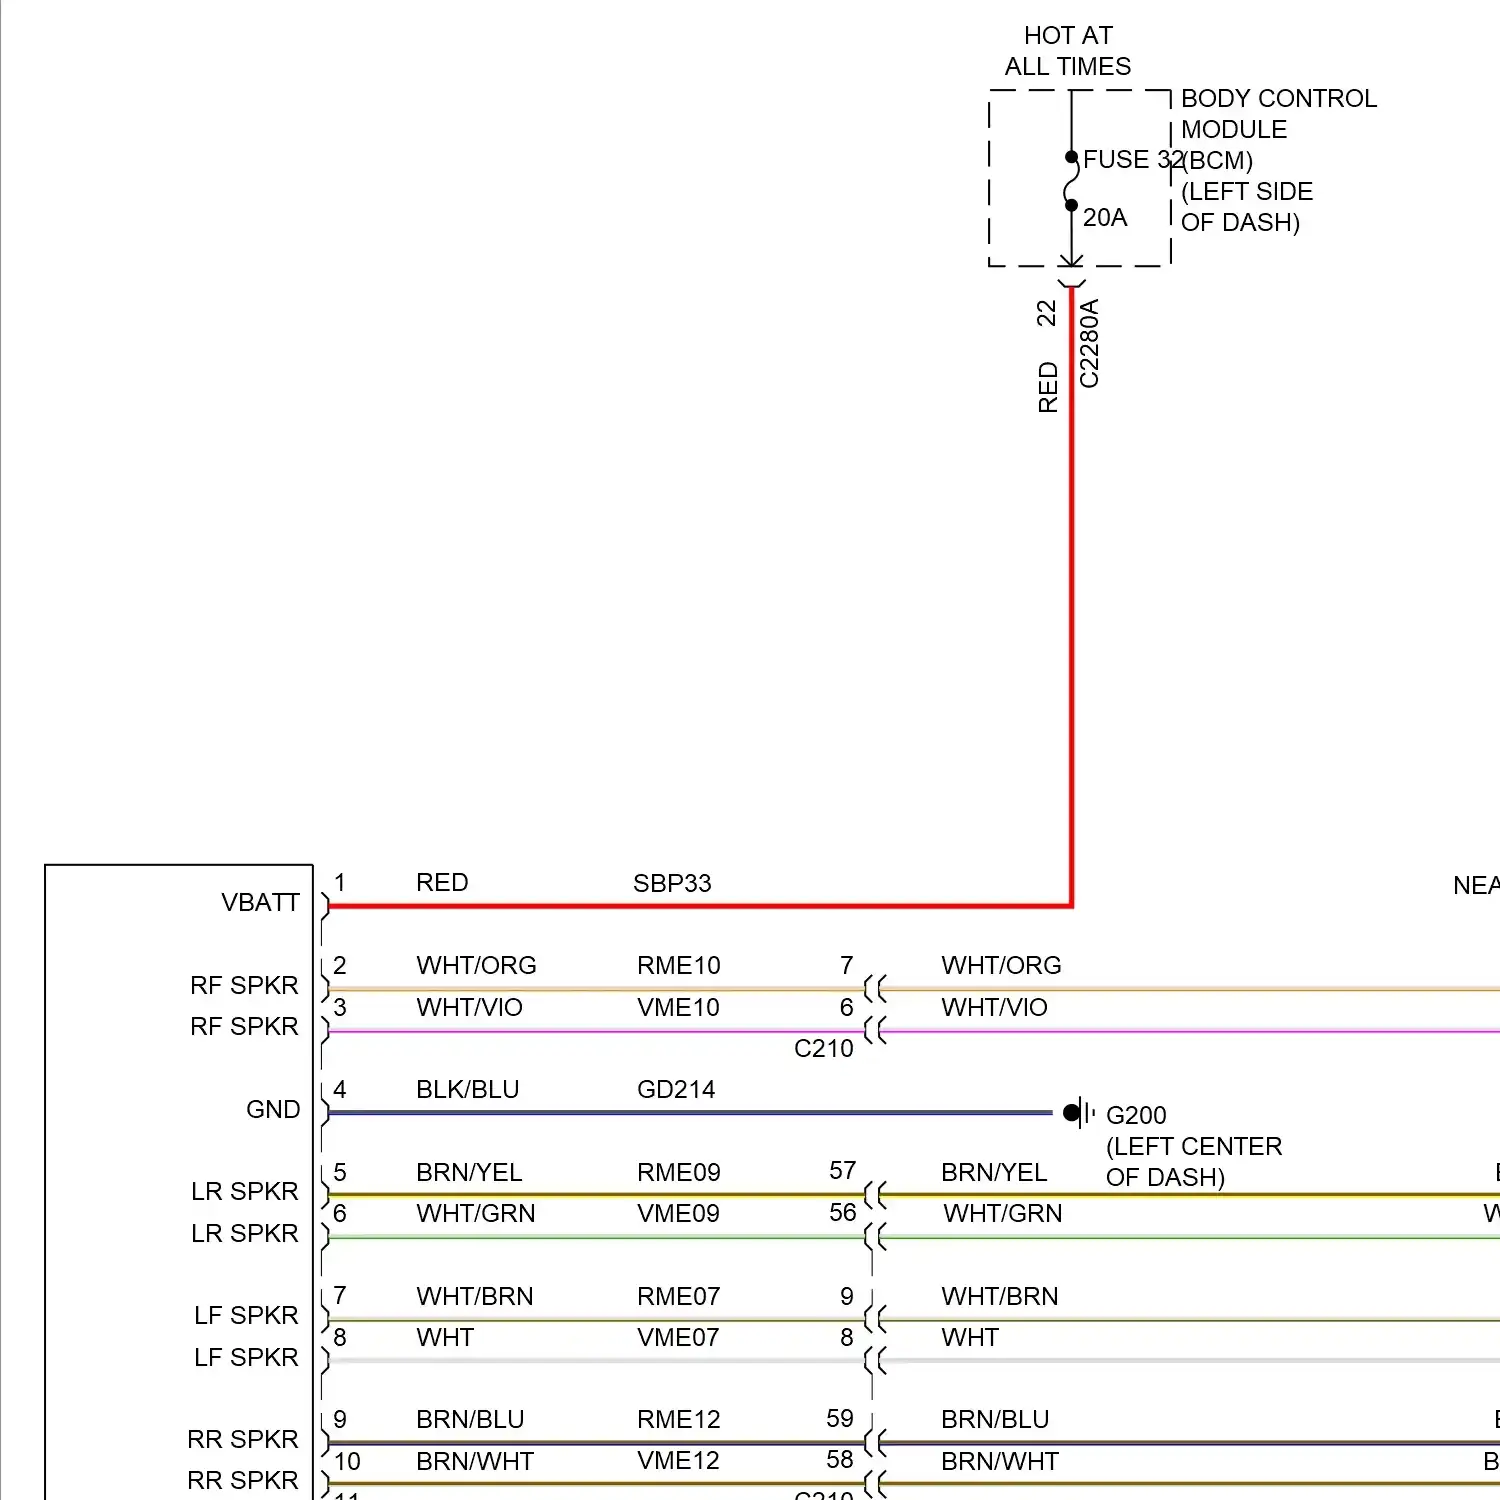1500x1500 pixels.
Task: Click the WHT/VIO label beside VME10
Action: [469, 1008]
